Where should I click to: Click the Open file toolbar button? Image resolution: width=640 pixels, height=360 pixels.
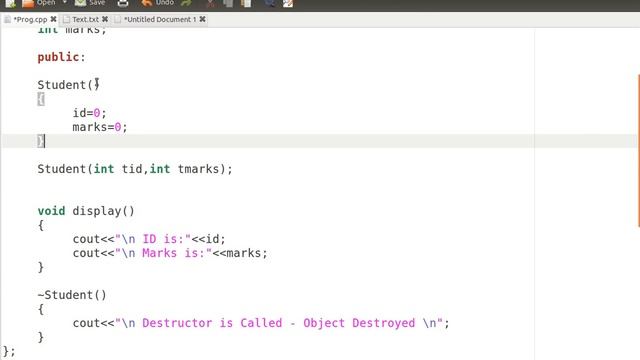[39, 3]
